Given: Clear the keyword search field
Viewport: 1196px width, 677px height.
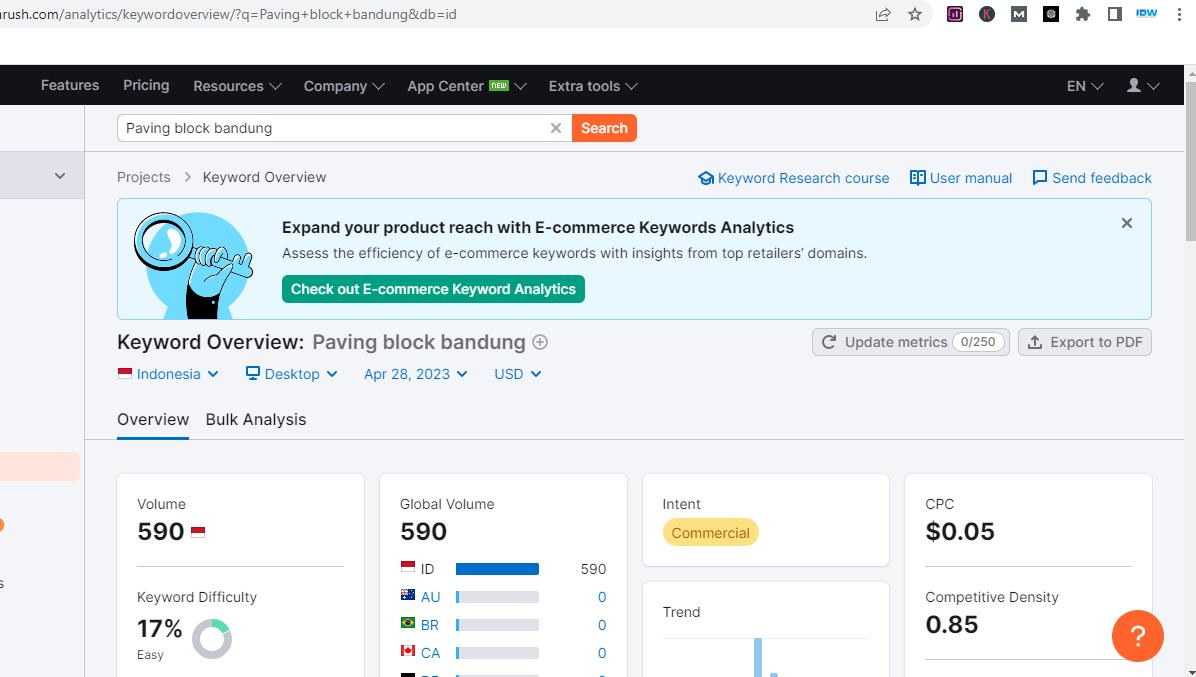Looking at the screenshot, I should 555,128.
